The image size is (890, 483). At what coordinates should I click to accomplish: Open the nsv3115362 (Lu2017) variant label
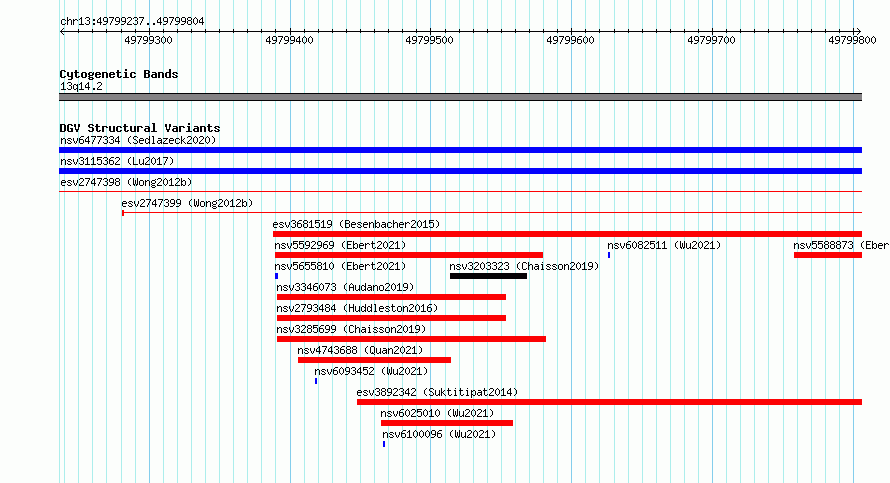point(117,161)
